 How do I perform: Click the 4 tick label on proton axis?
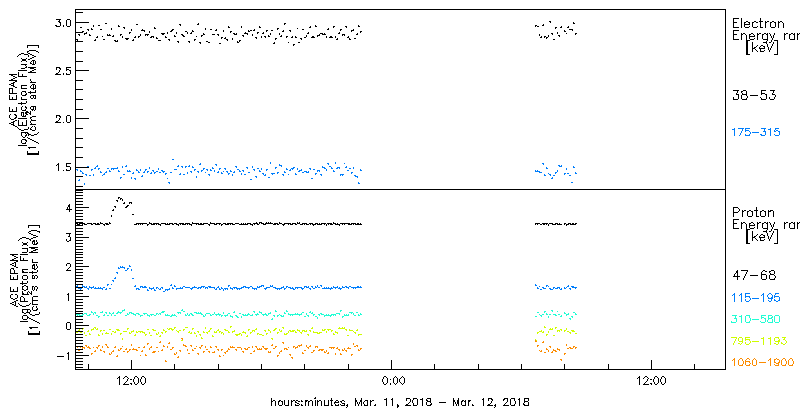click(x=67, y=208)
